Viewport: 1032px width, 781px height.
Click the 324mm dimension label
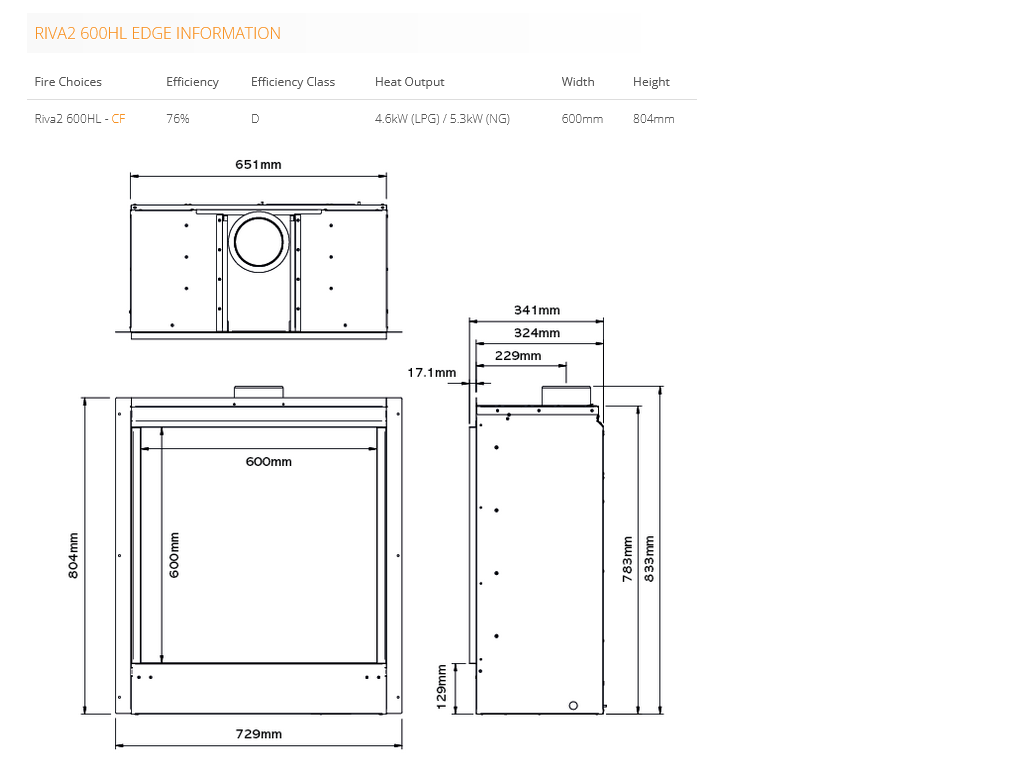point(537,333)
